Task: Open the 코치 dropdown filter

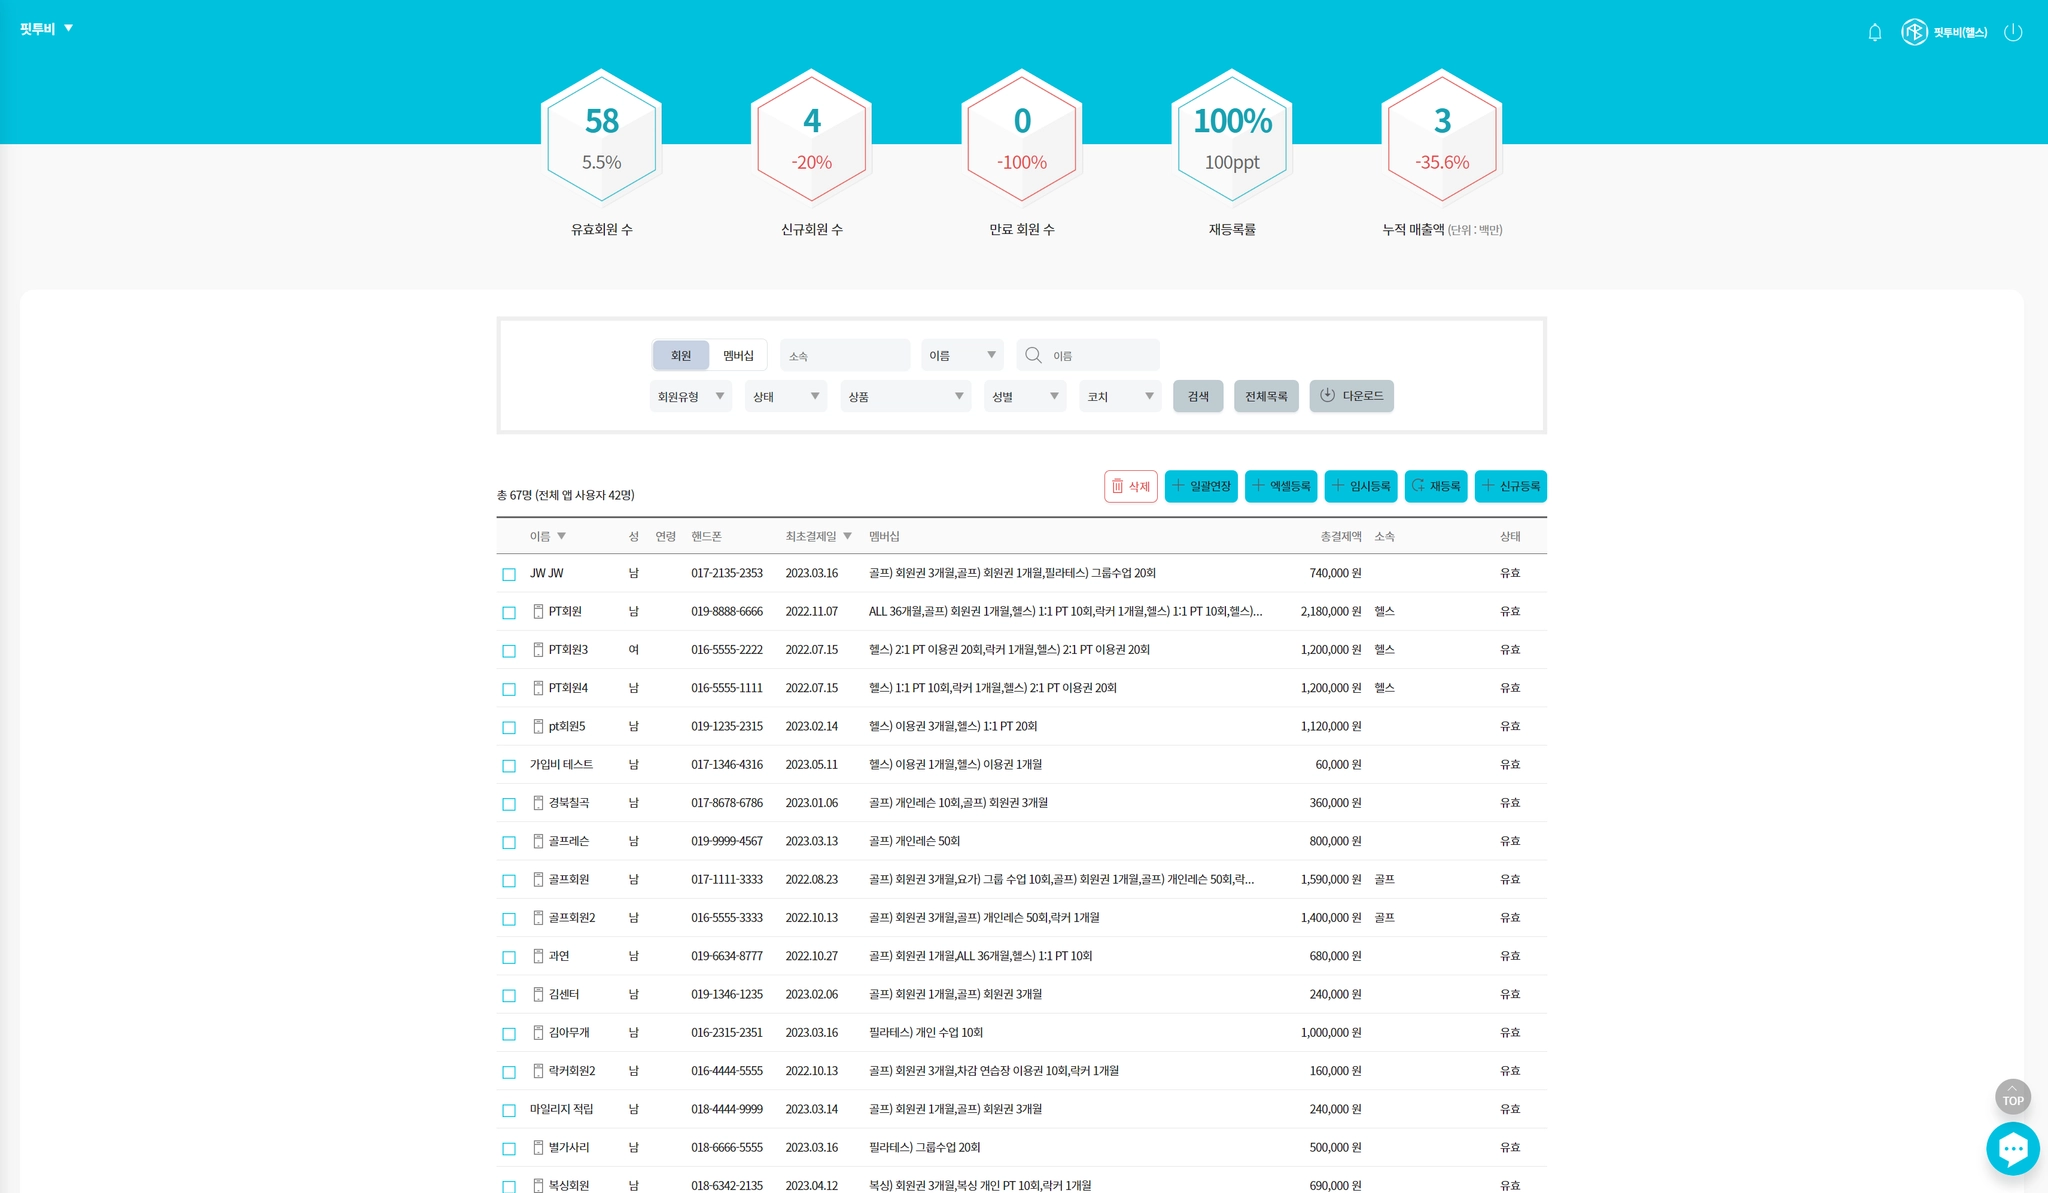Action: (x=1120, y=396)
